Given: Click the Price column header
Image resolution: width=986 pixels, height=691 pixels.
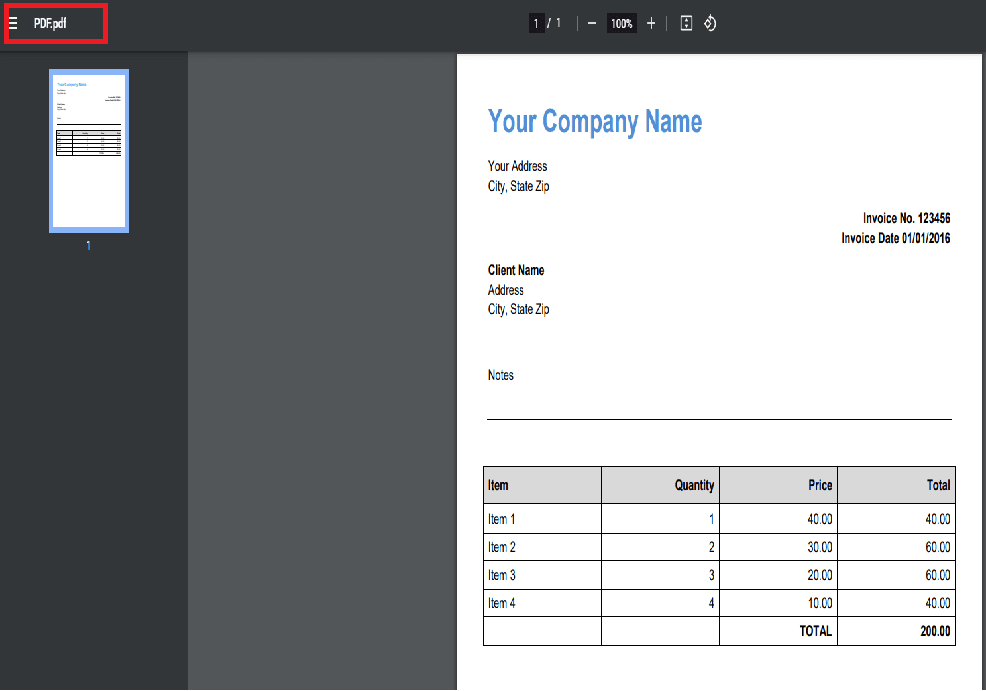Looking at the screenshot, I should pos(820,485).
